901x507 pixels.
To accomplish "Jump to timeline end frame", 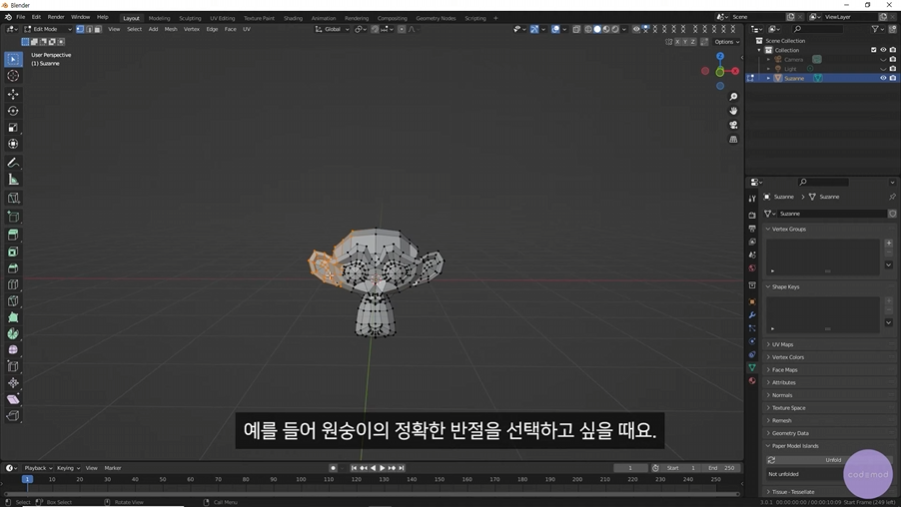I will click(402, 468).
